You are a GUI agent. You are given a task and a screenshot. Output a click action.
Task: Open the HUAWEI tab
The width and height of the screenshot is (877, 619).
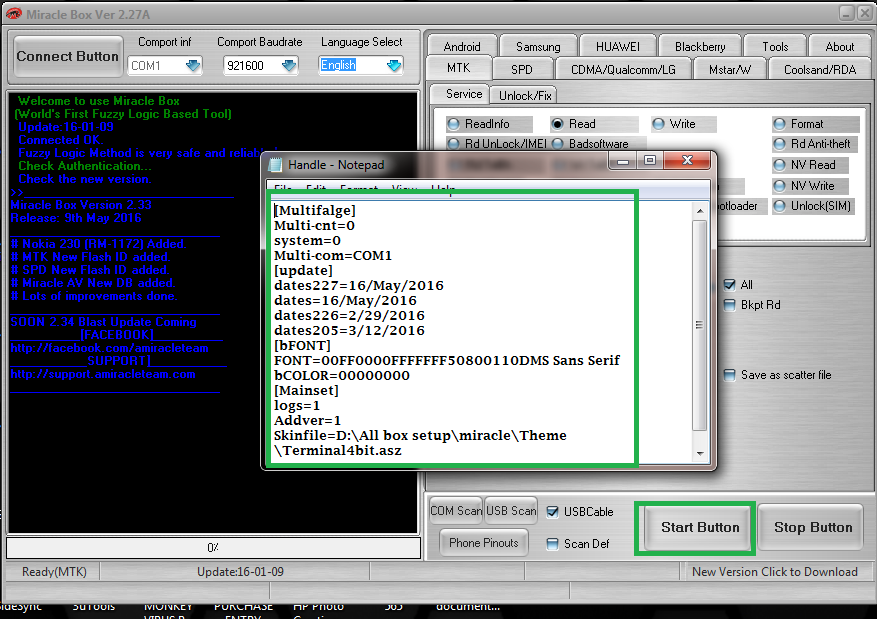617,46
